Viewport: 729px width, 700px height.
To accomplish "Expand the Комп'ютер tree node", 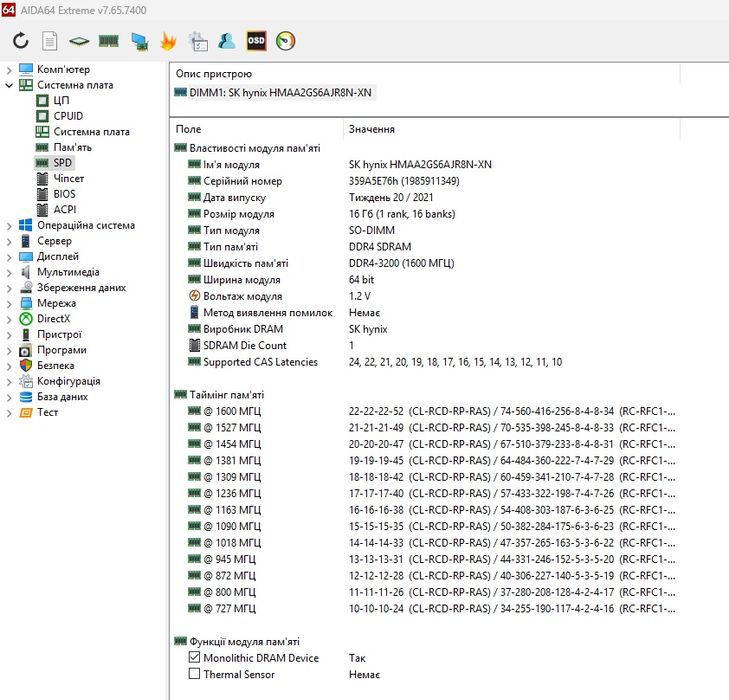I will (x=9, y=70).
